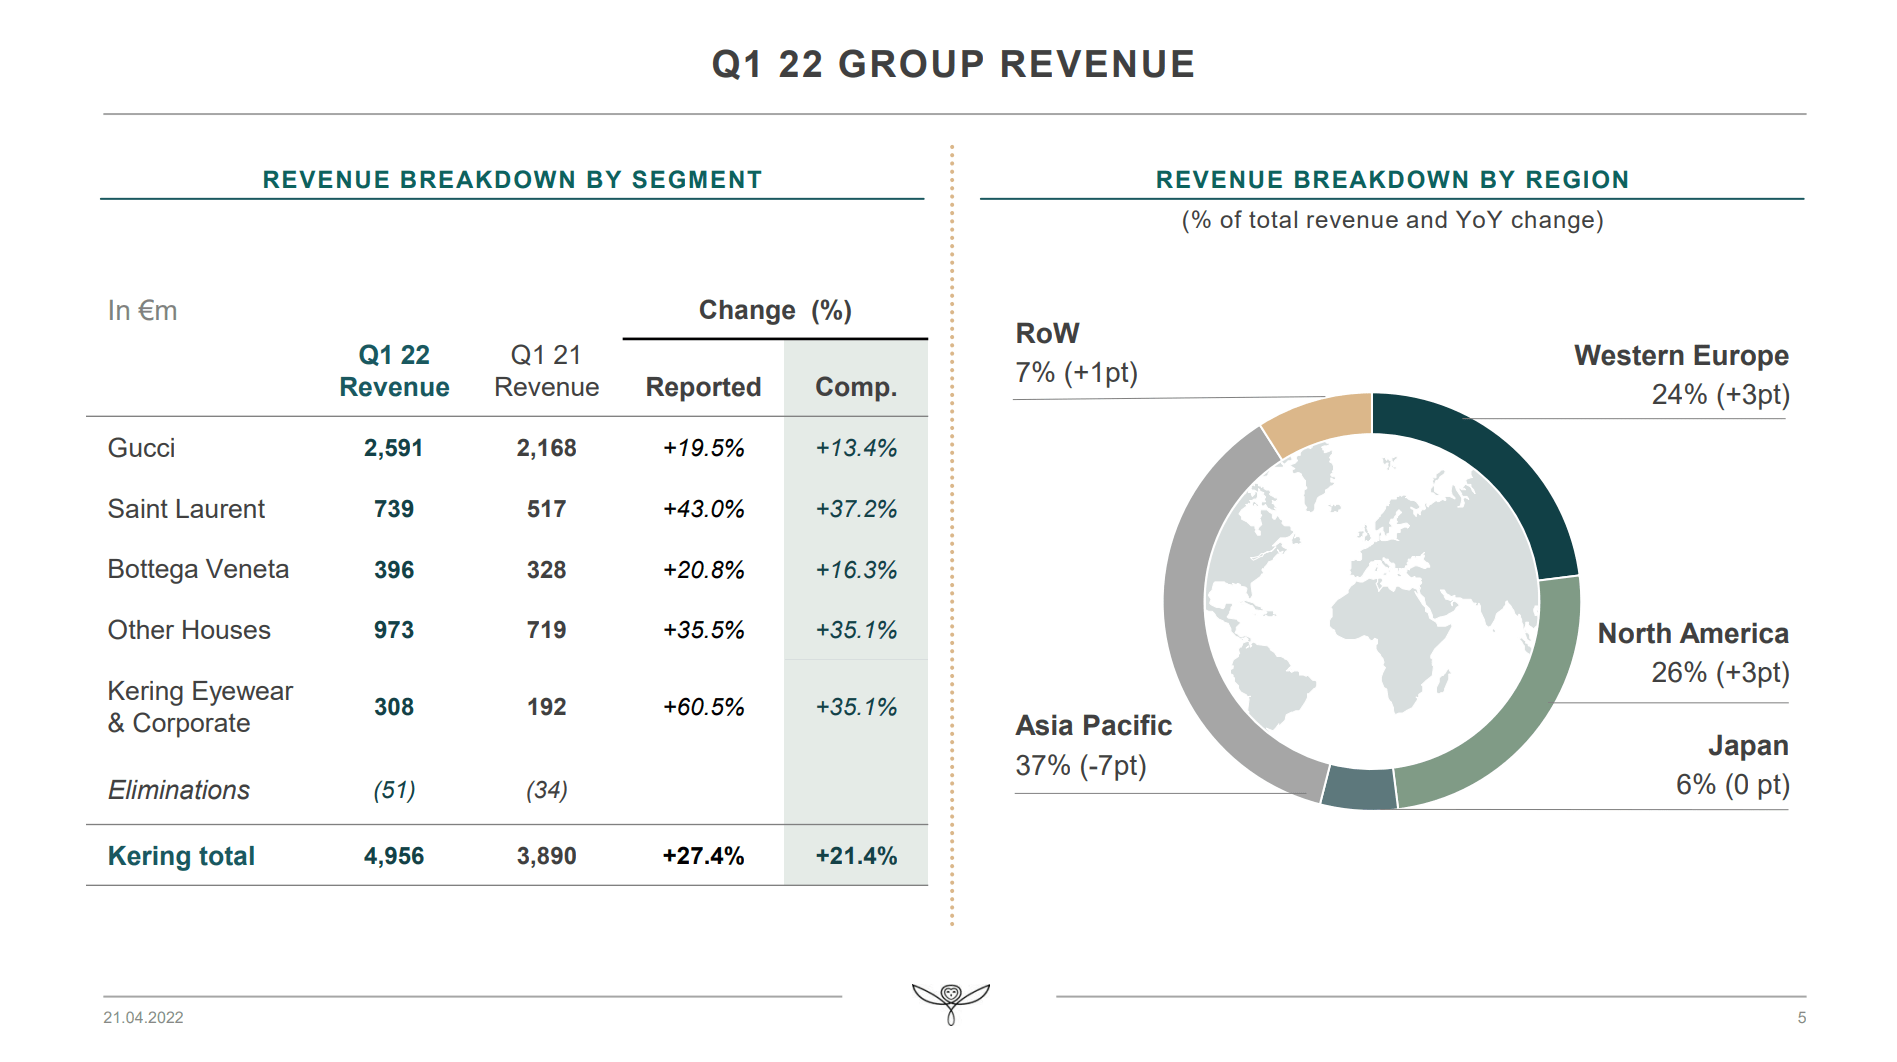Click the '6% (0 pt)' Japan value
This screenshot has width=1897, height=1062.
1732,785
